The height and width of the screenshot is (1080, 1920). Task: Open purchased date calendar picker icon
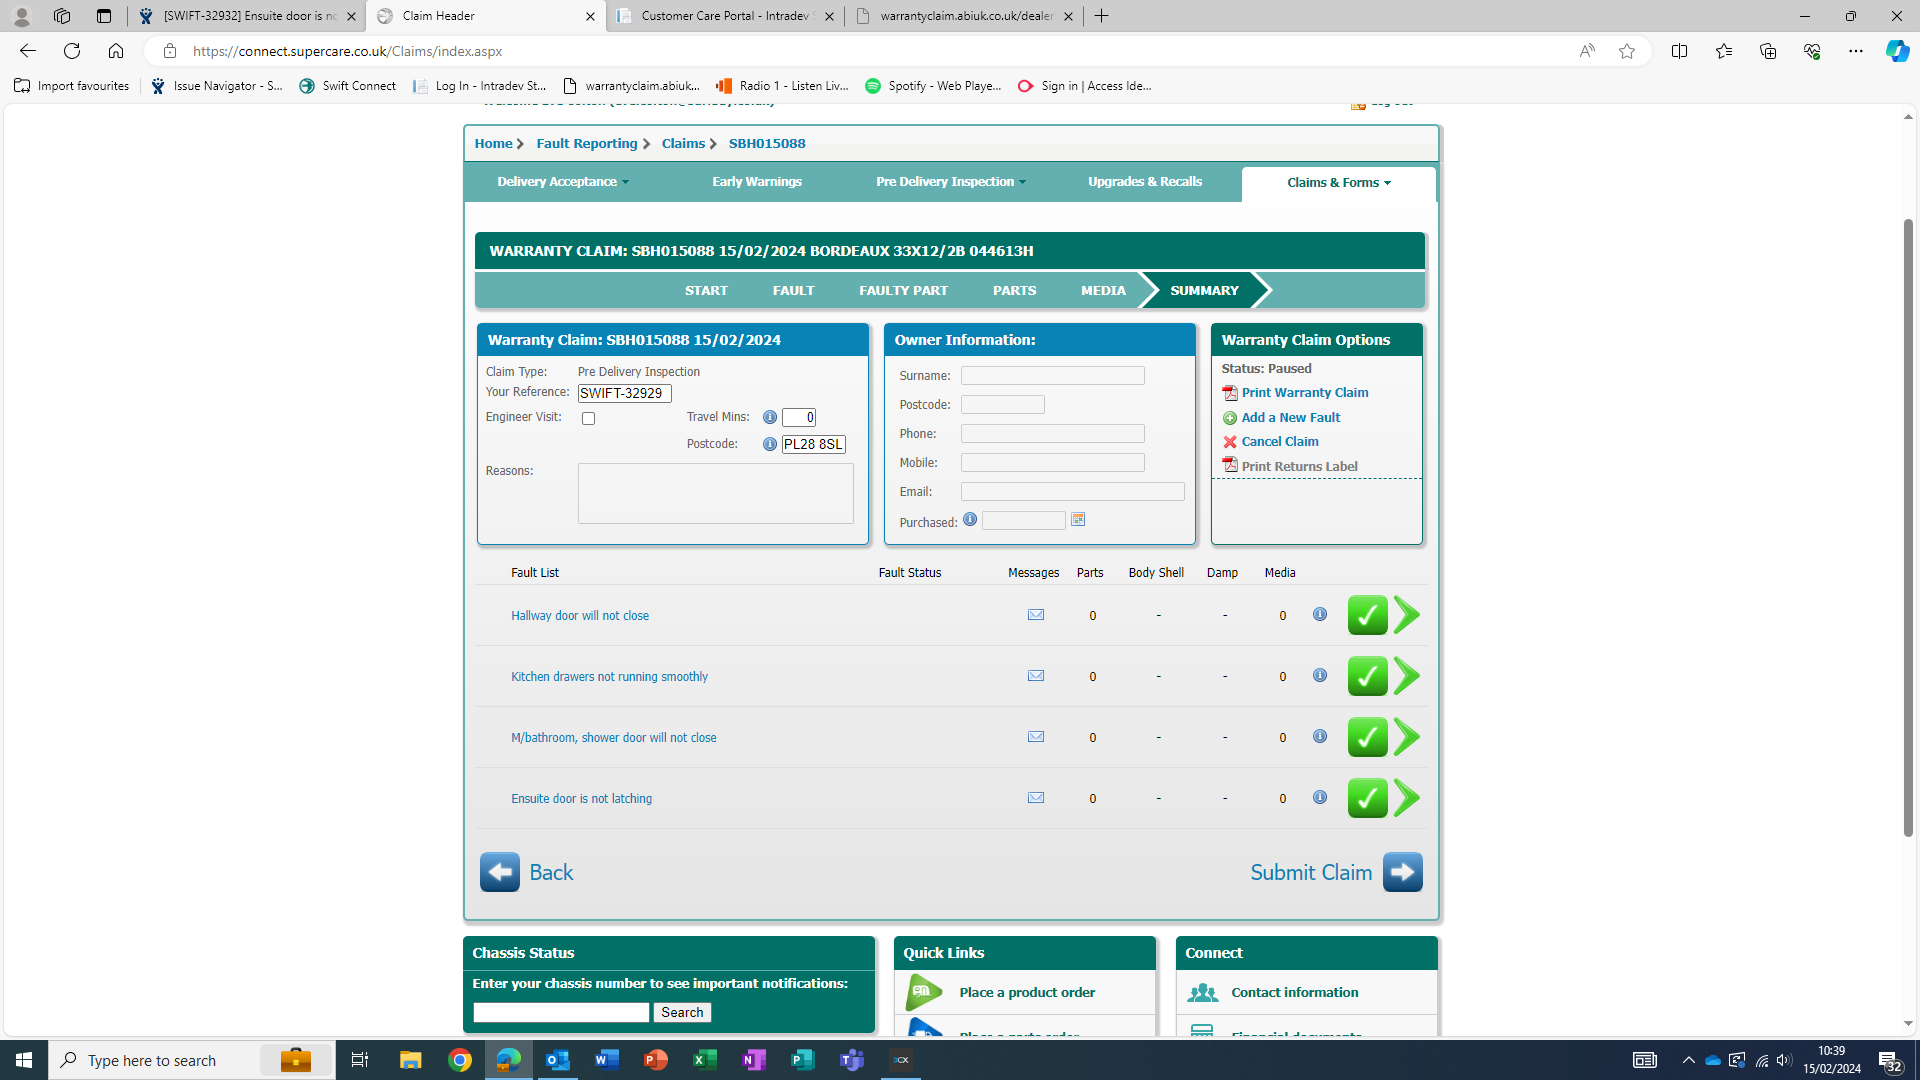tap(1078, 520)
